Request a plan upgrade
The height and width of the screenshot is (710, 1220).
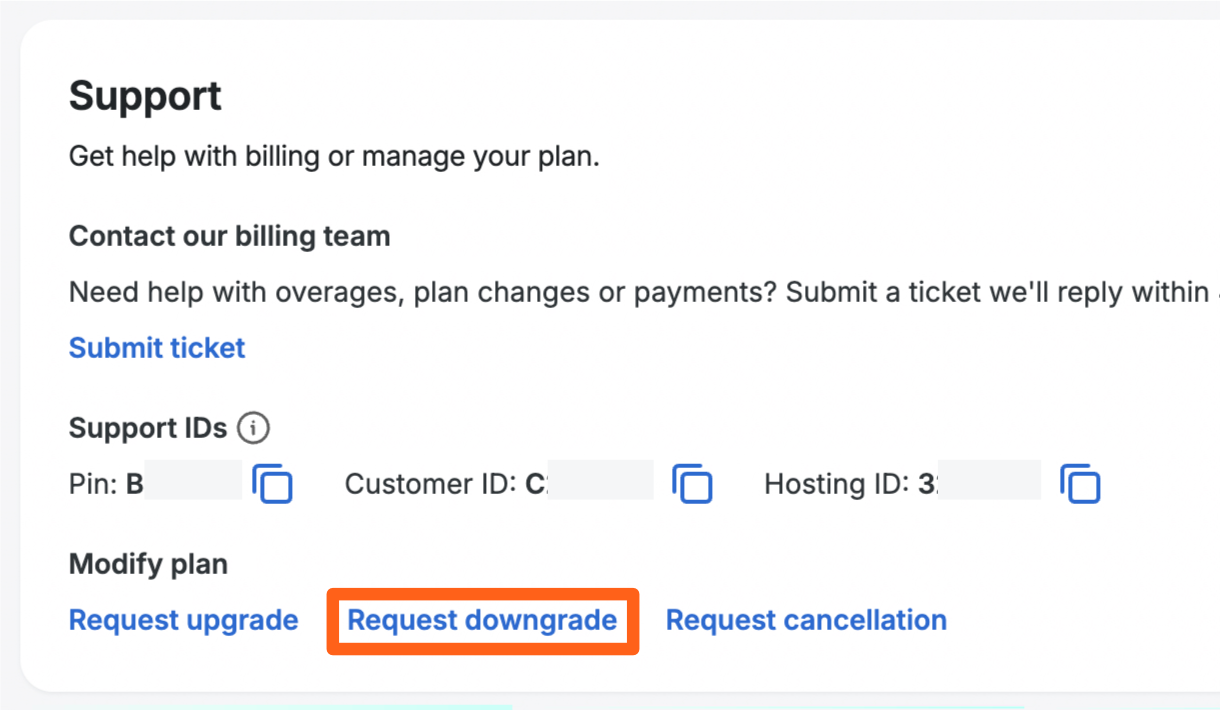coord(183,620)
